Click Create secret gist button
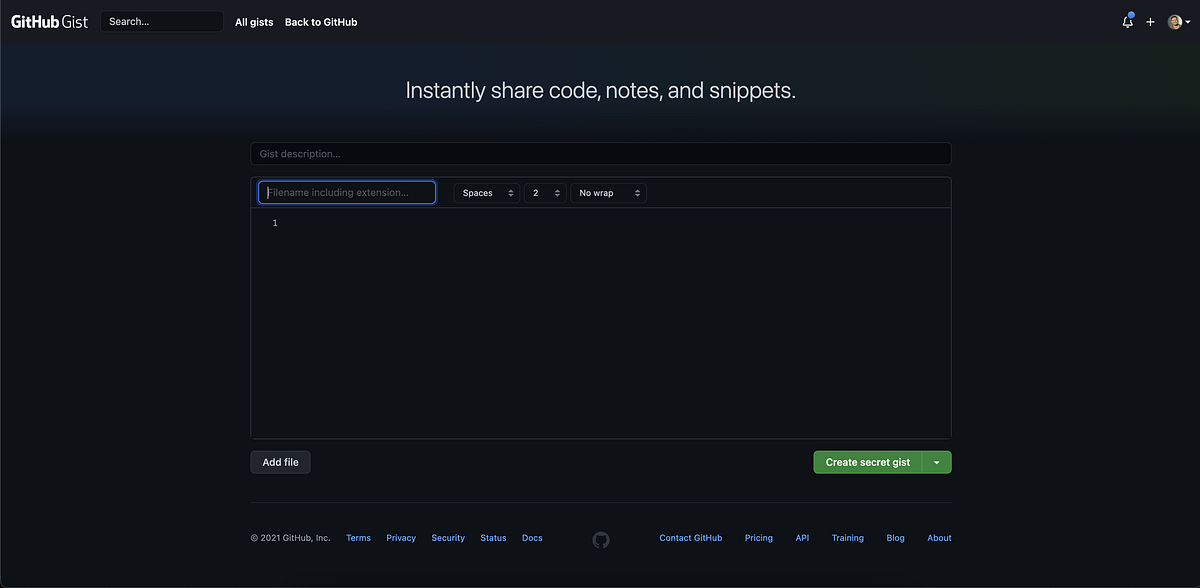 pyautogui.click(x=867, y=462)
